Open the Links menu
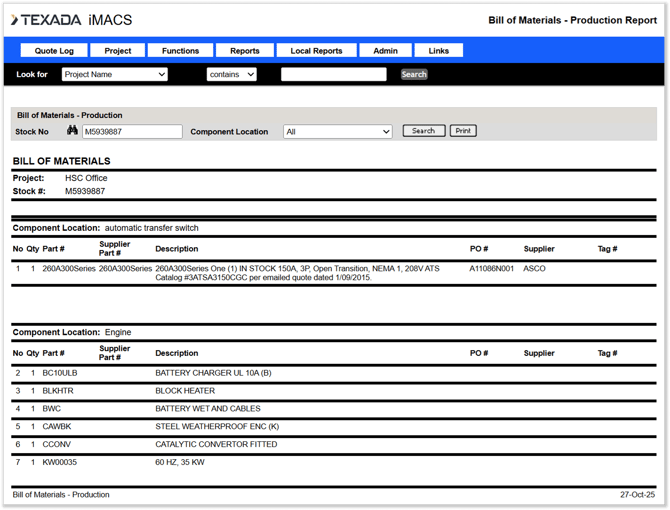 coord(438,51)
